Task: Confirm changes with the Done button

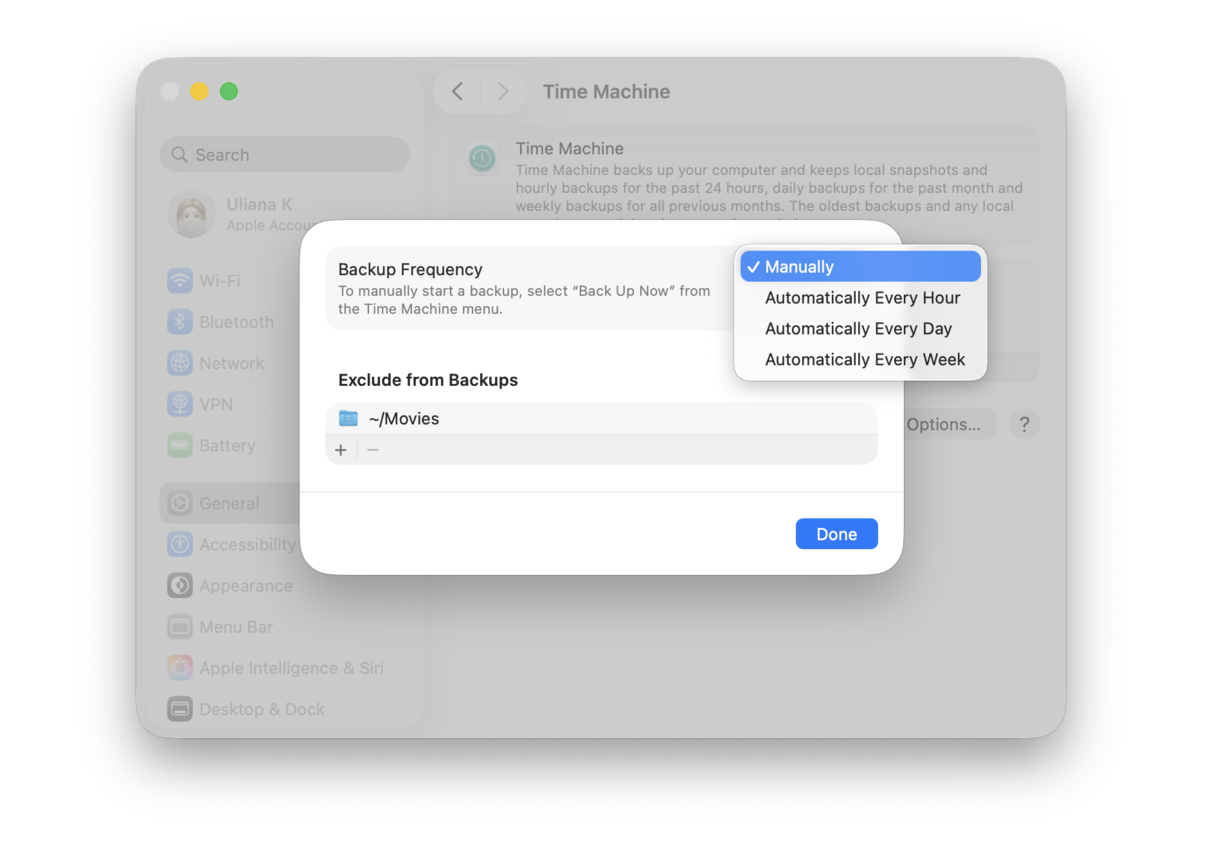Action: pyautogui.click(x=836, y=533)
